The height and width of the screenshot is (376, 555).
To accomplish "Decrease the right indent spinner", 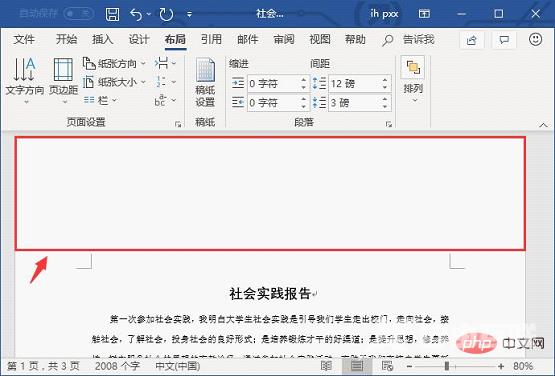I will (304, 107).
